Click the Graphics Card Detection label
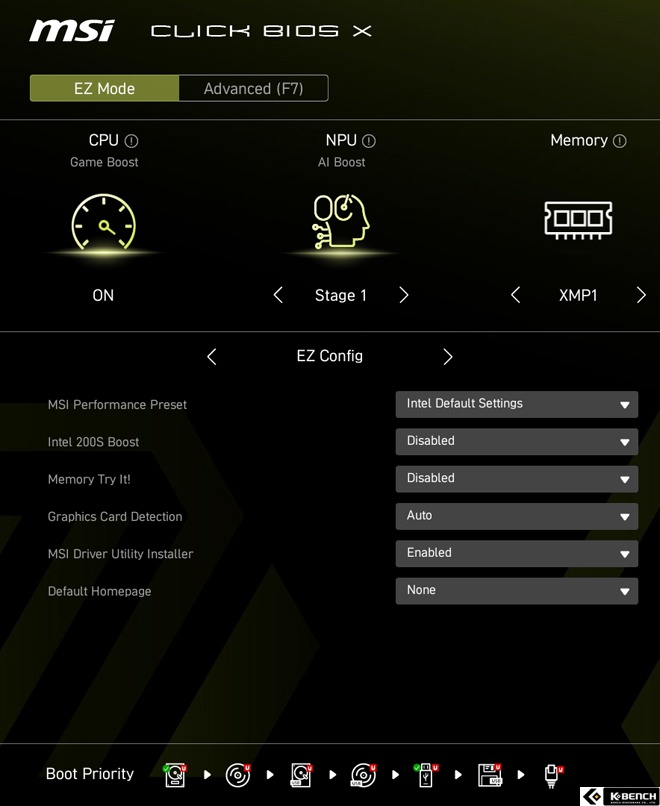 point(115,517)
